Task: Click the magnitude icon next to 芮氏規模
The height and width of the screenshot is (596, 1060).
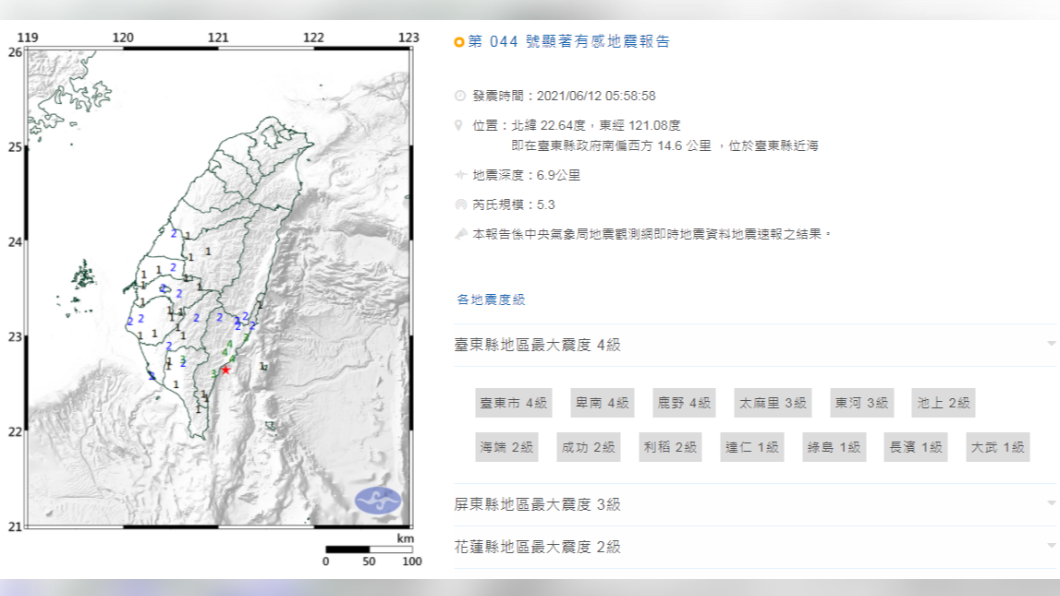Action: [x=460, y=204]
